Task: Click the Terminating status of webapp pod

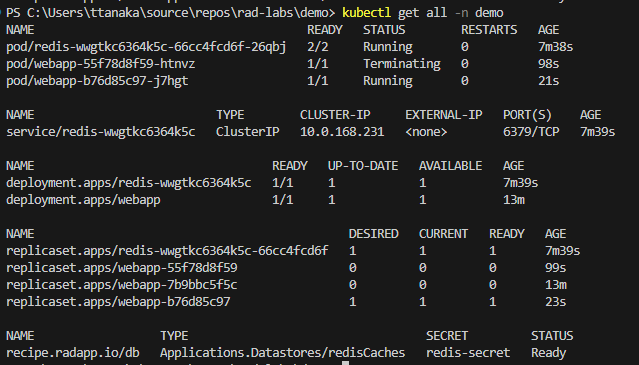Action: pos(401,64)
